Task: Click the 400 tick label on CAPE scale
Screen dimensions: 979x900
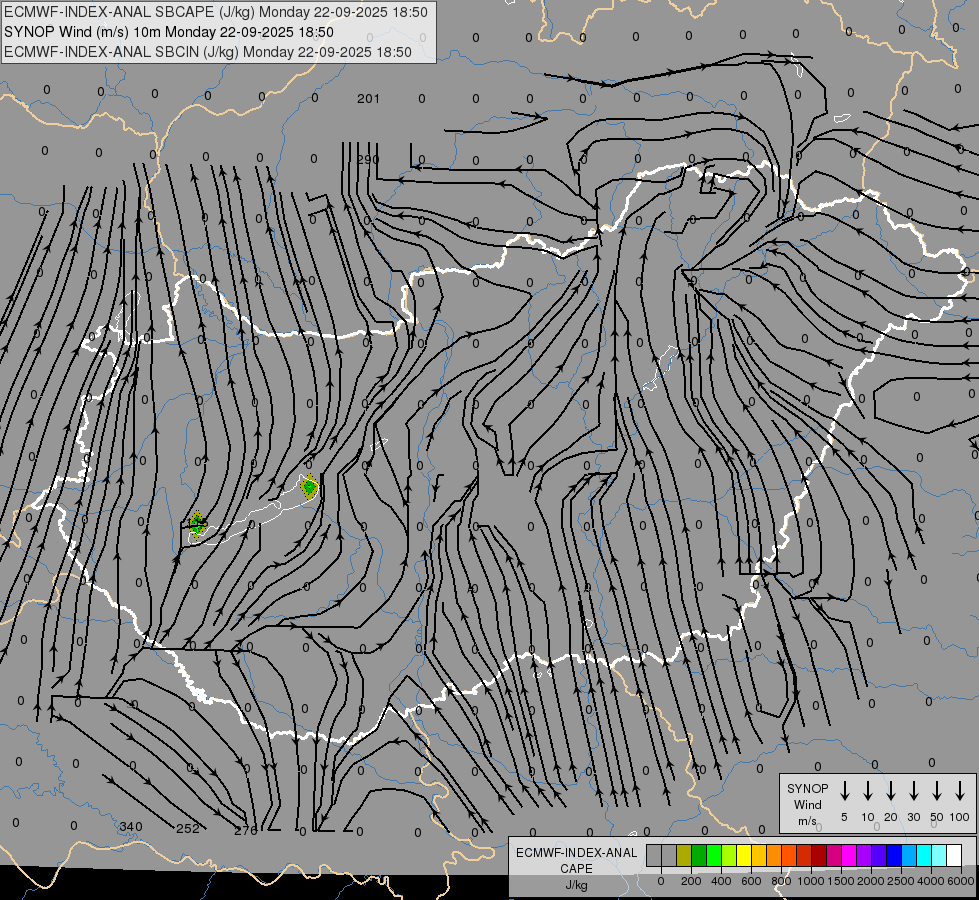Action: tap(721, 881)
